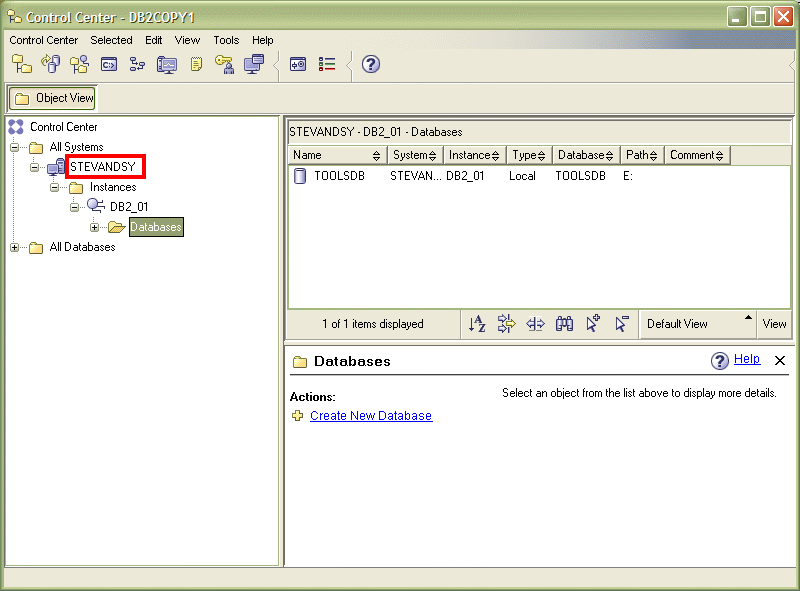Sort by the Database column header
The height and width of the screenshot is (591, 800).
tap(586, 155)
